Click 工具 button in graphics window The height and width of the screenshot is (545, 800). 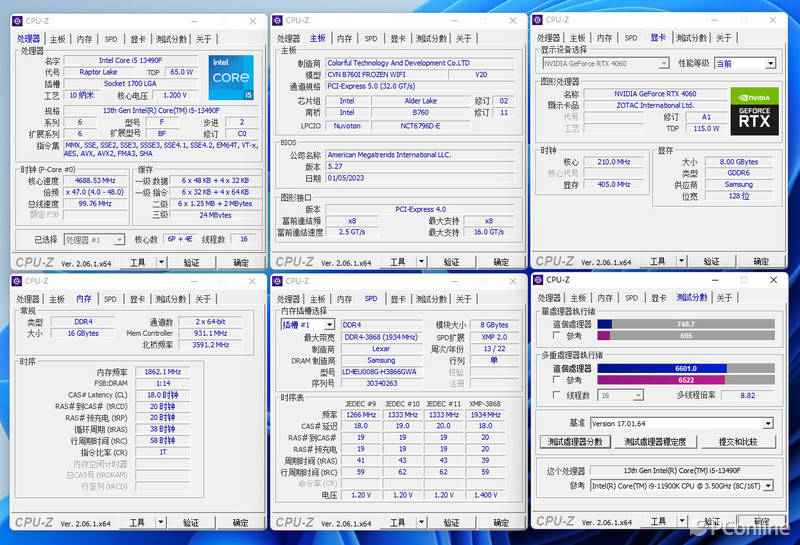pyautogui.click(x=658, y=262)
